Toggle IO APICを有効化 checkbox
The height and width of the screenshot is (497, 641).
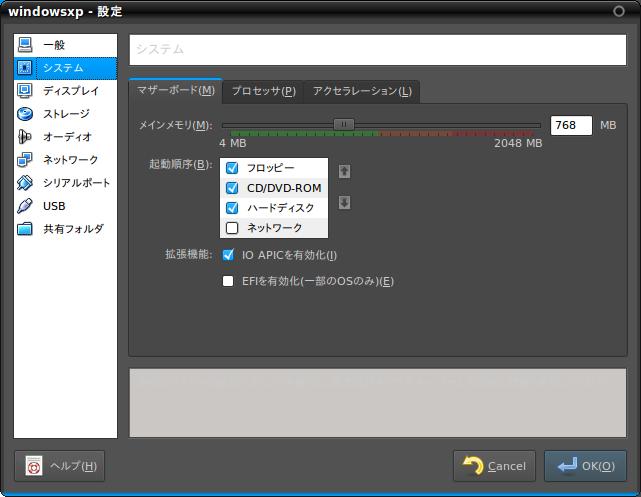(228, 255)
